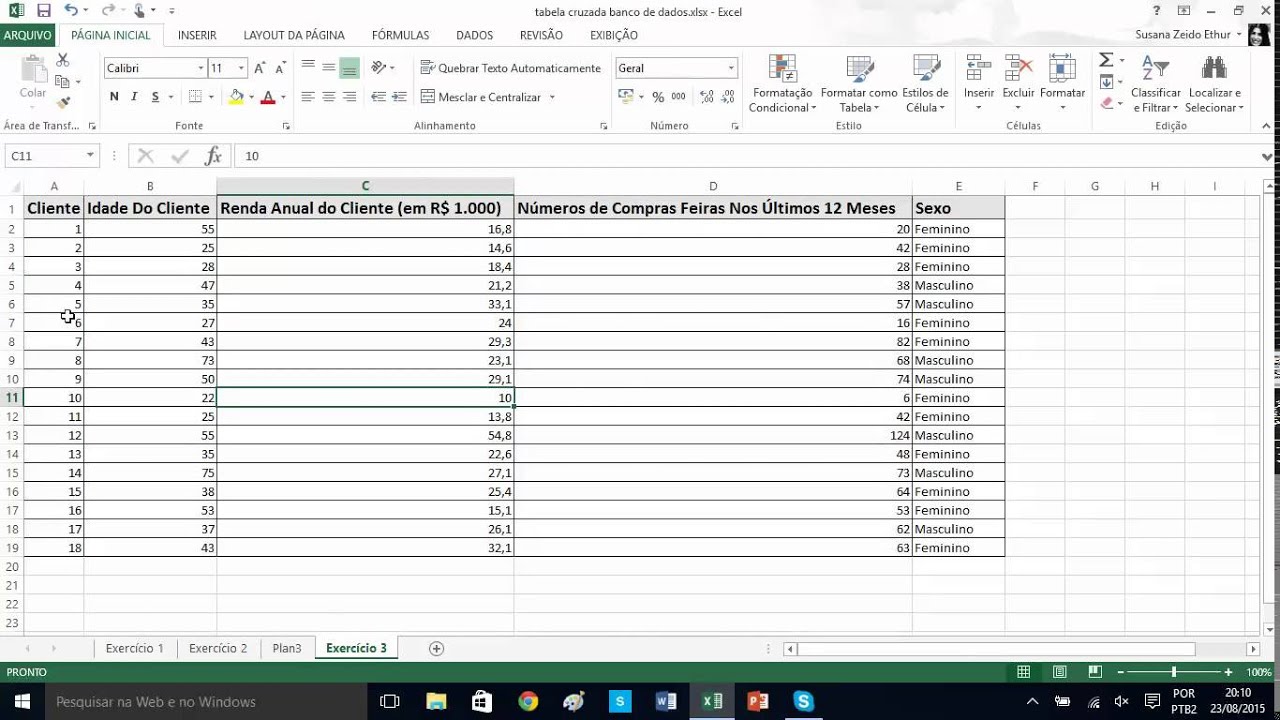
Task: Click the Insert Function fx button
Action: point(213,156)
